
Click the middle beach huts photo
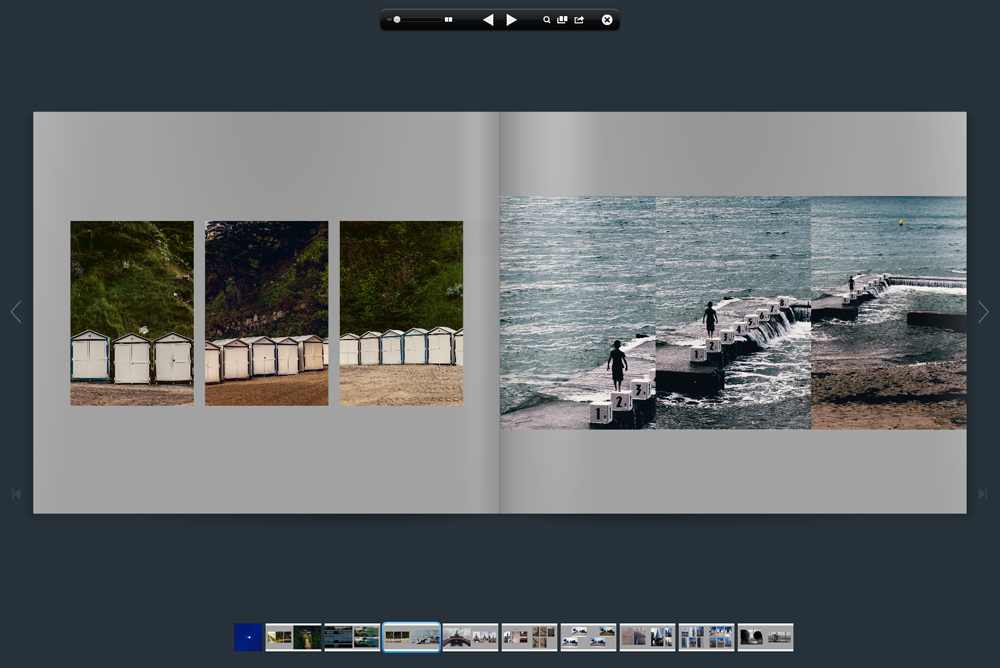(266, 313)
